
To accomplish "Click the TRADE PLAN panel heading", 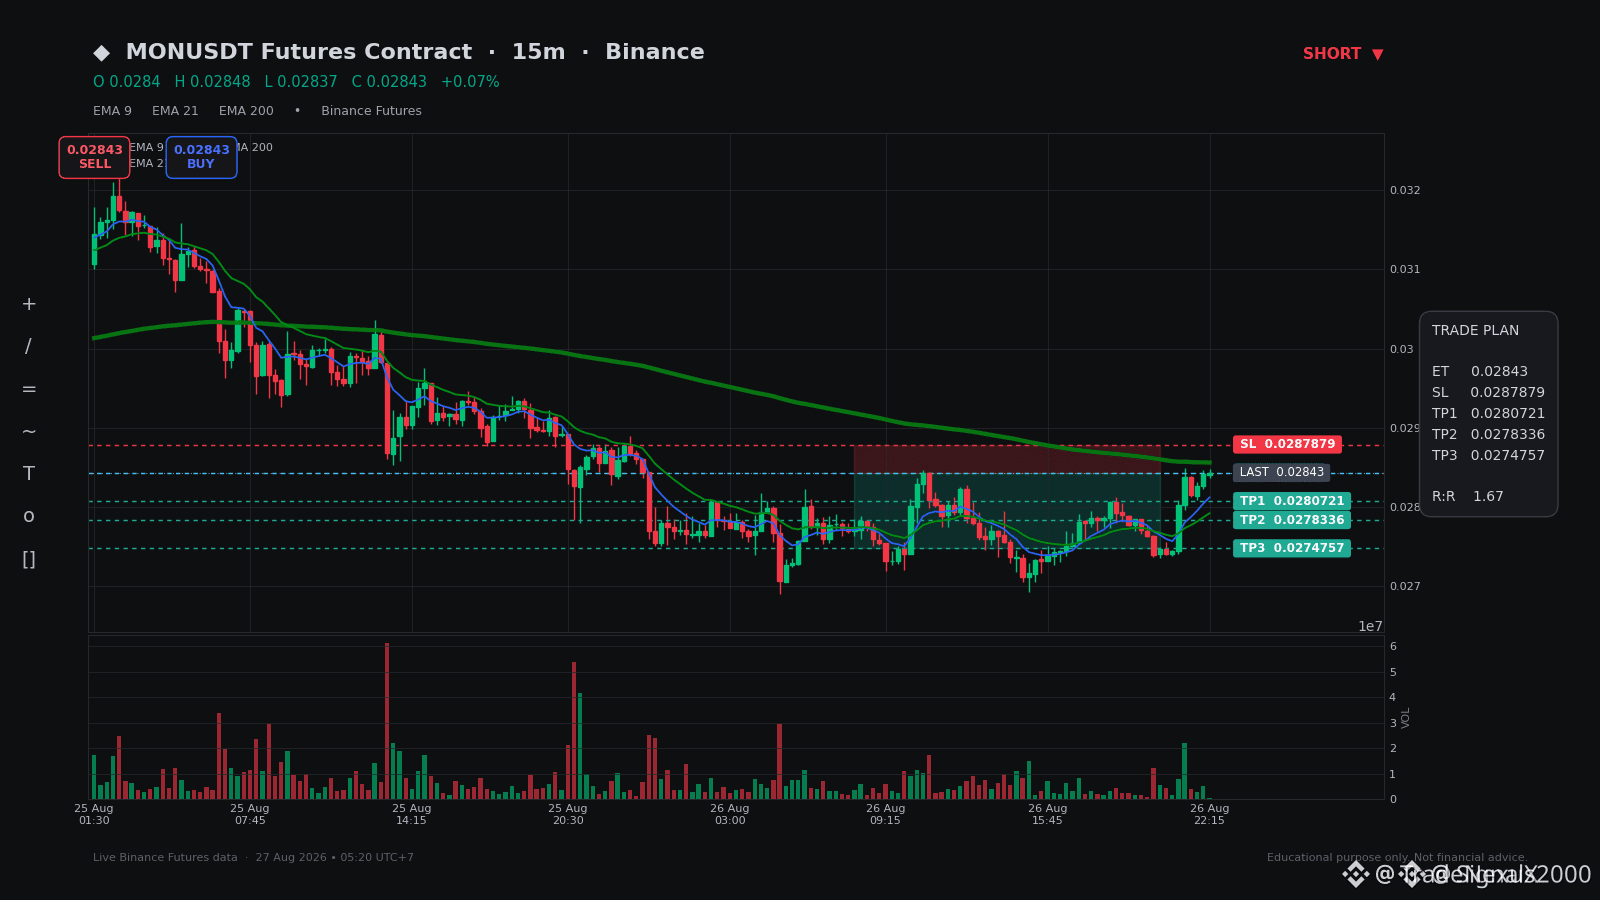I will coord(1475,331).
